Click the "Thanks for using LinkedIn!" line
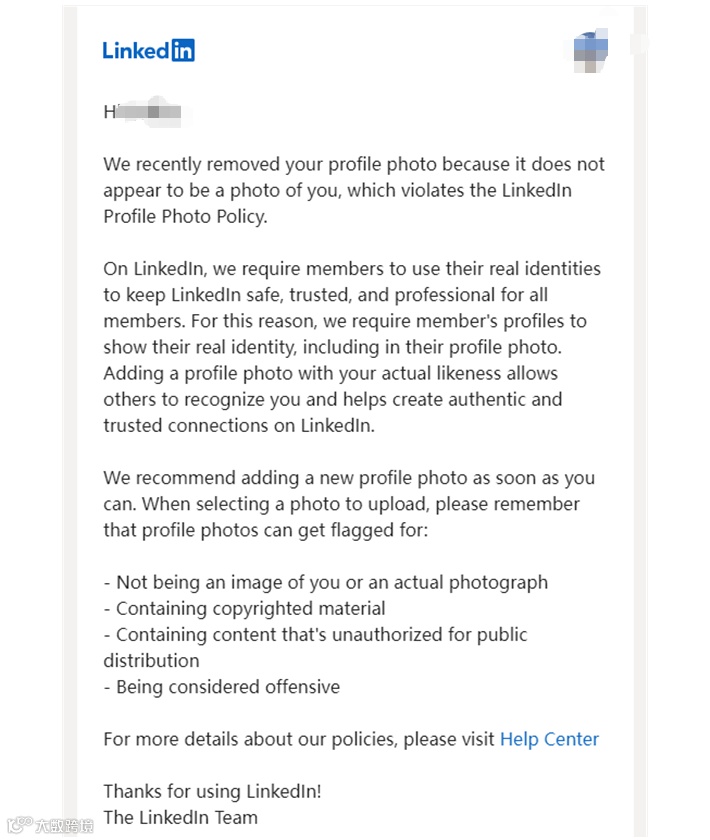This screenshot has height=840, width=710. 212,791
